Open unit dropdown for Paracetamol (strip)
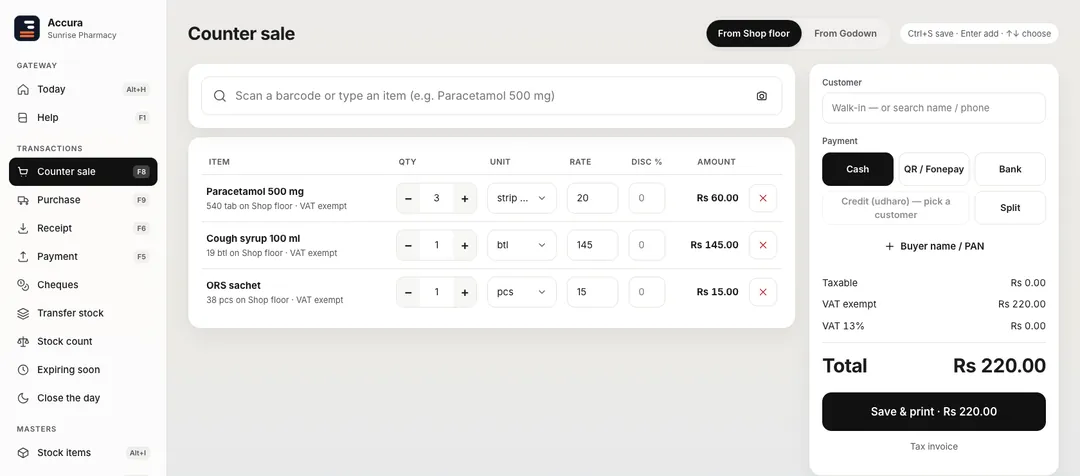 [x=521, y=198]
